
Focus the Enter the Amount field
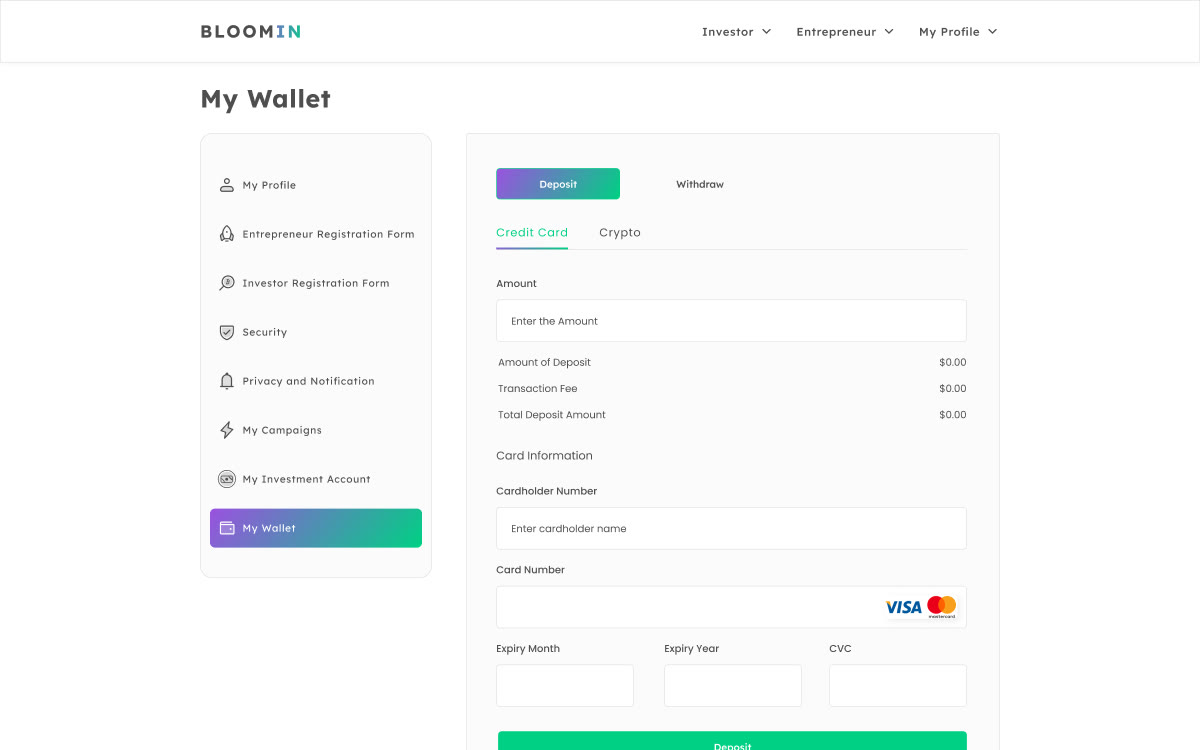[731, 321]
